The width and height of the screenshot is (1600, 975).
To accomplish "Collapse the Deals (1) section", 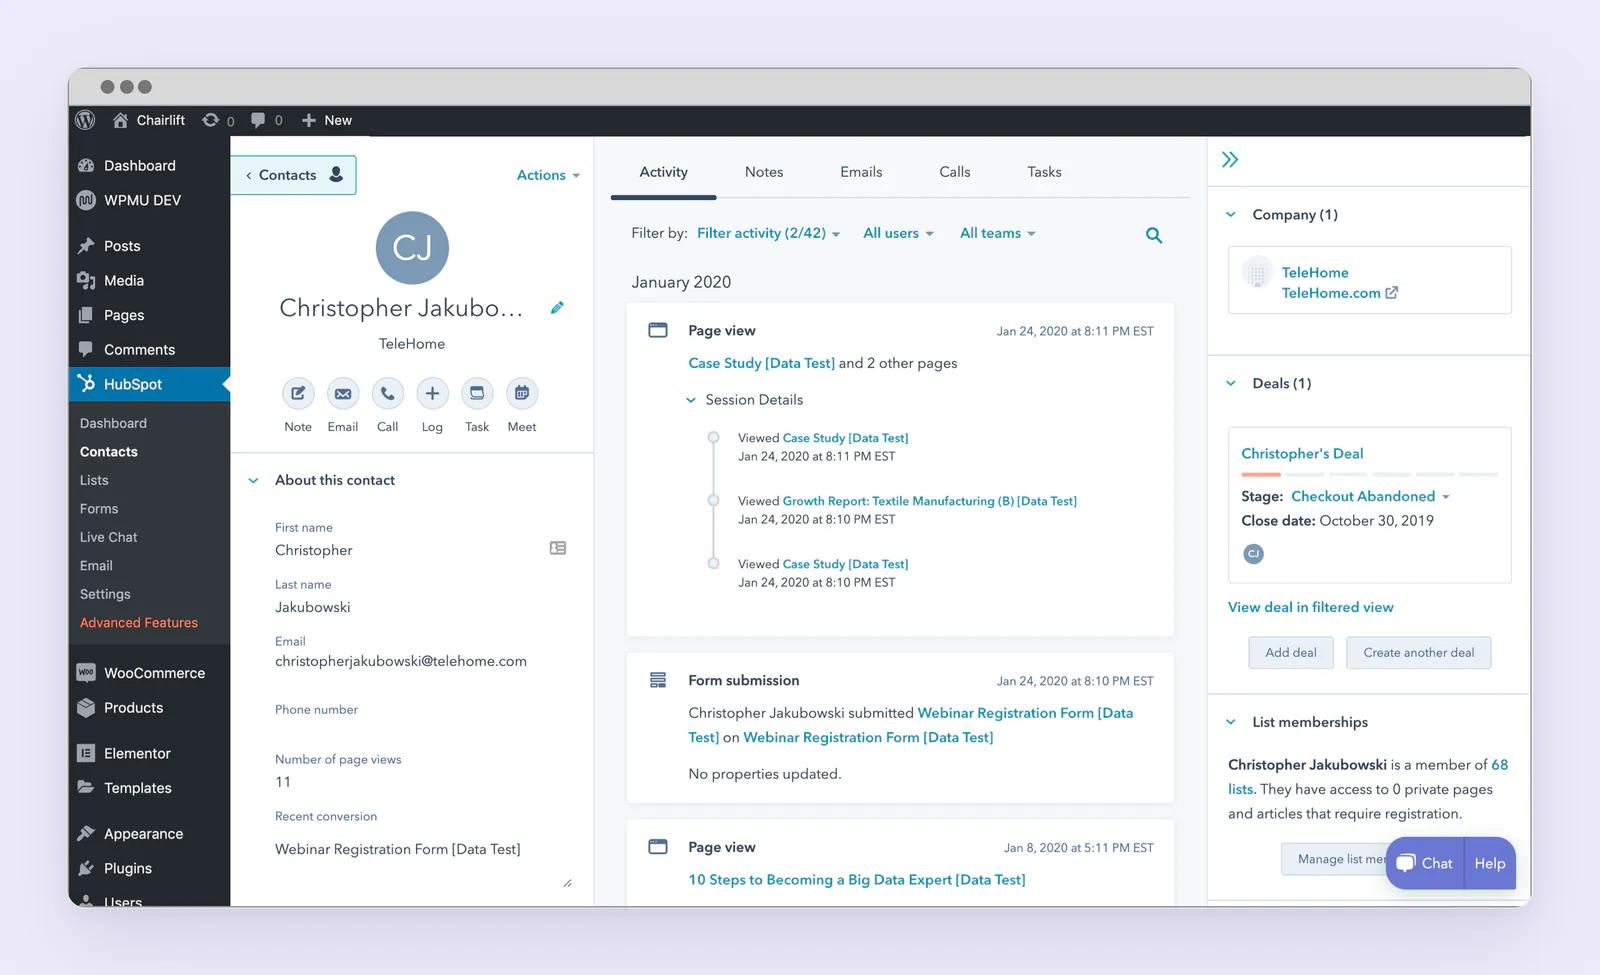I will point(1231,384).
